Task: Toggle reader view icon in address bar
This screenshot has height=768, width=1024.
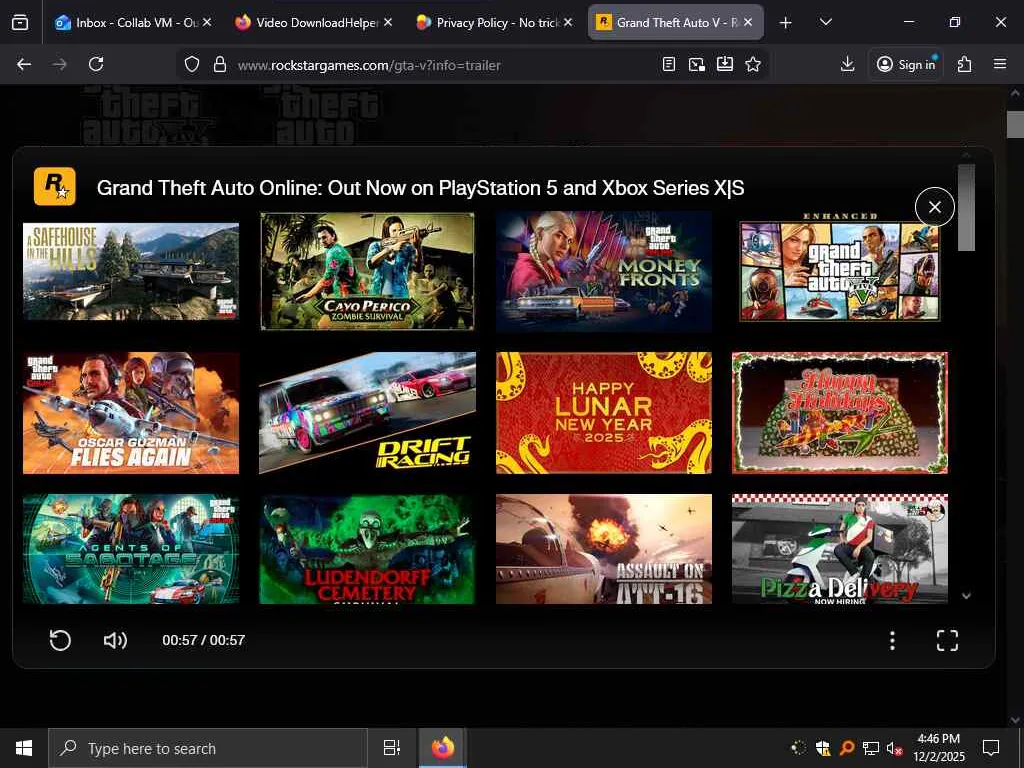Action: (669, 64)
